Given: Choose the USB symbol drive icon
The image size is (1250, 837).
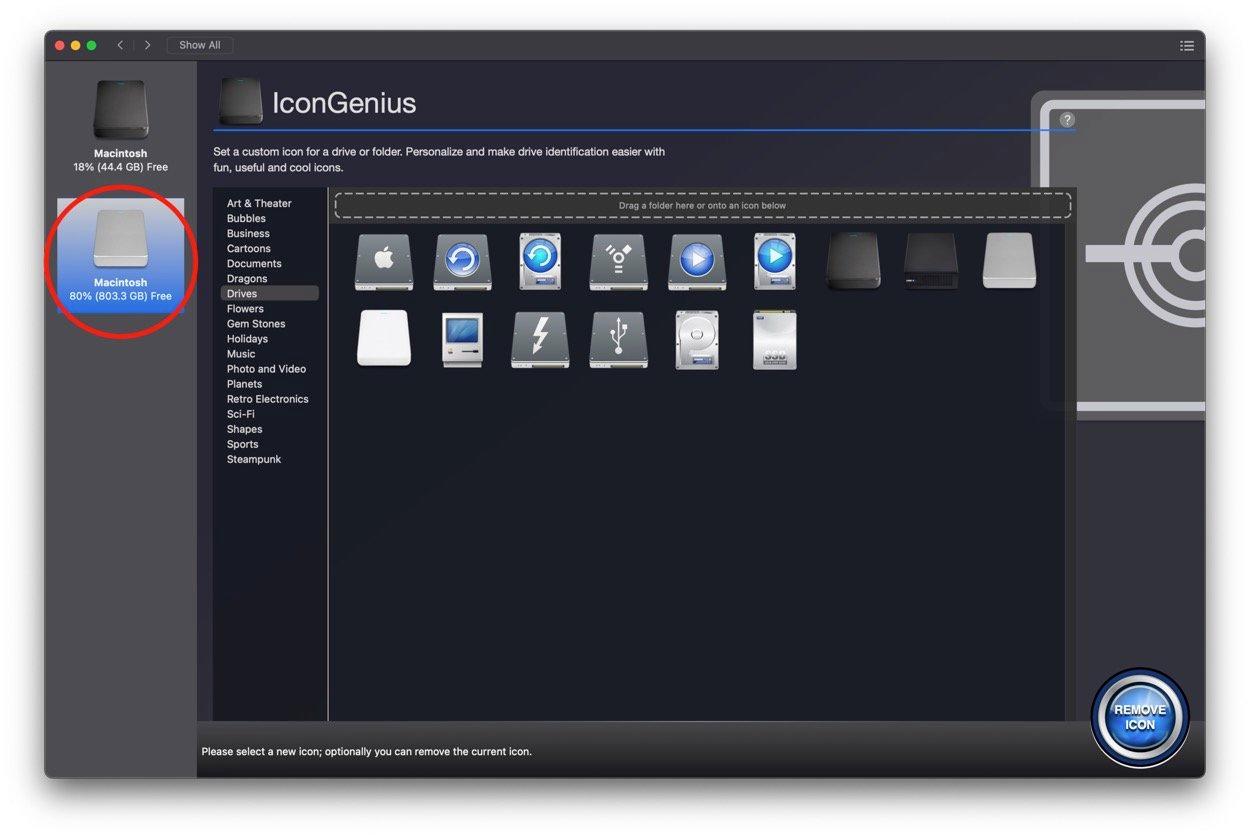Looking at the screenshot, I should 618,338.
